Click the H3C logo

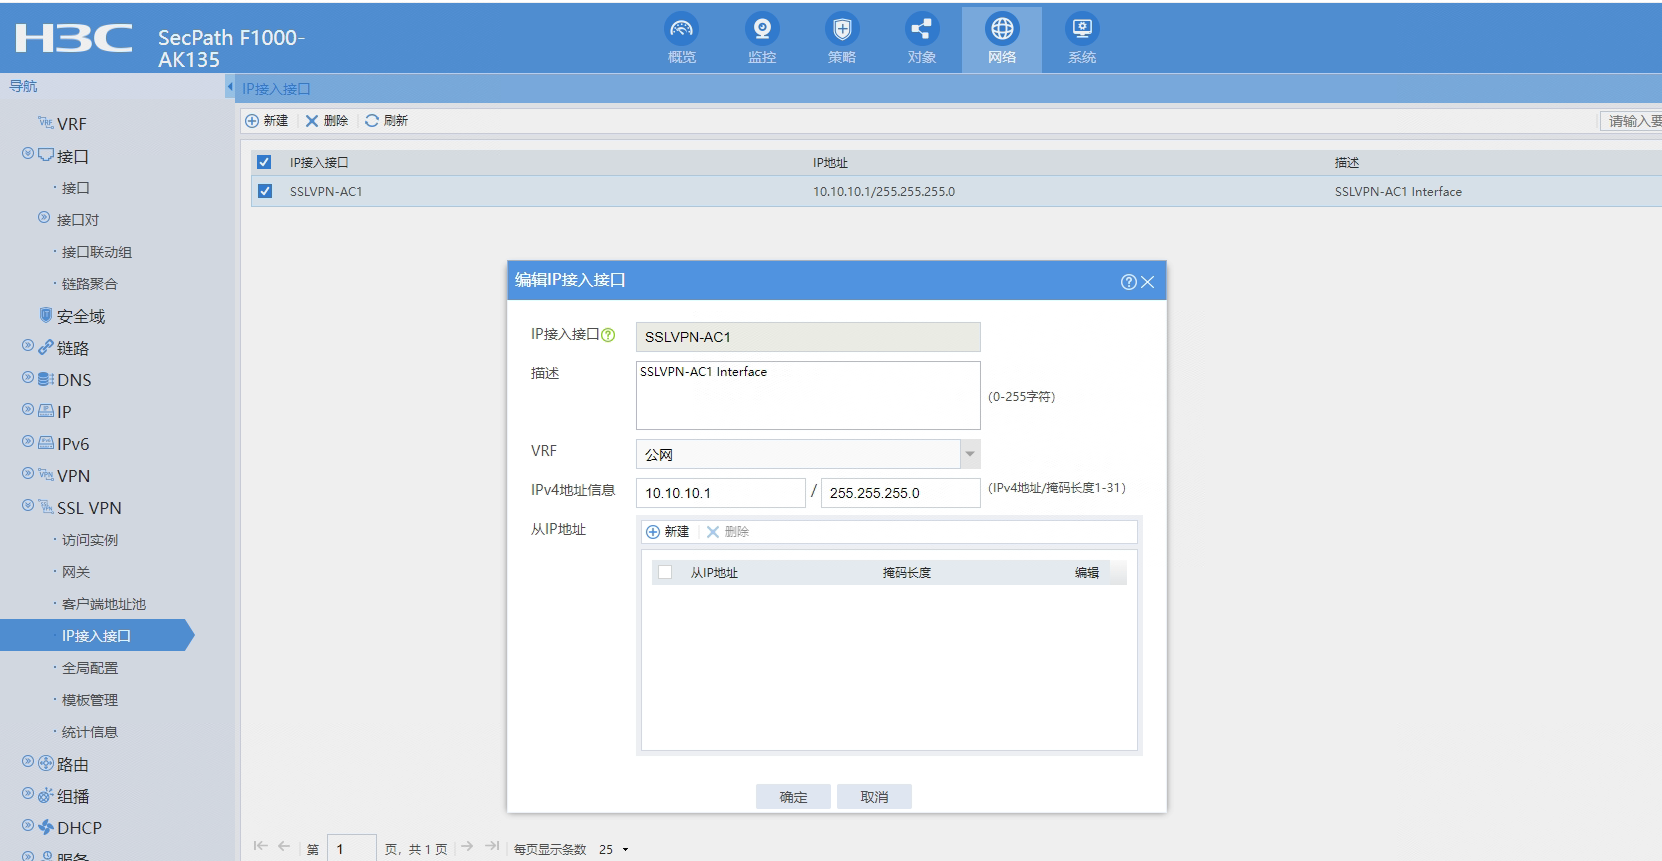(x=74, y=38)
